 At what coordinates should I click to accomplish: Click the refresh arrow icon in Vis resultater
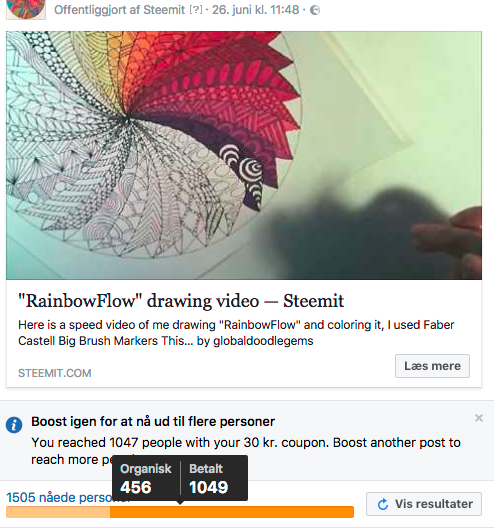383,504
